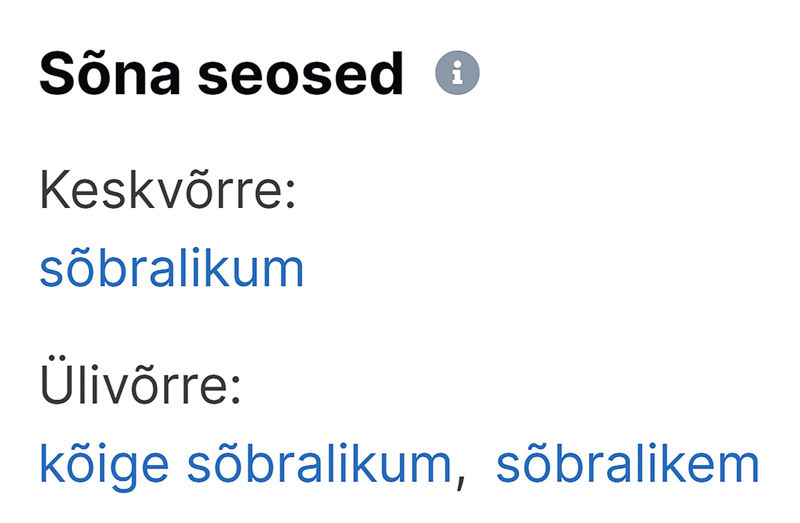Screen dimensions: 800x523
Task: Click the info icon beside Sõna seosed
Action: (457, 73)
